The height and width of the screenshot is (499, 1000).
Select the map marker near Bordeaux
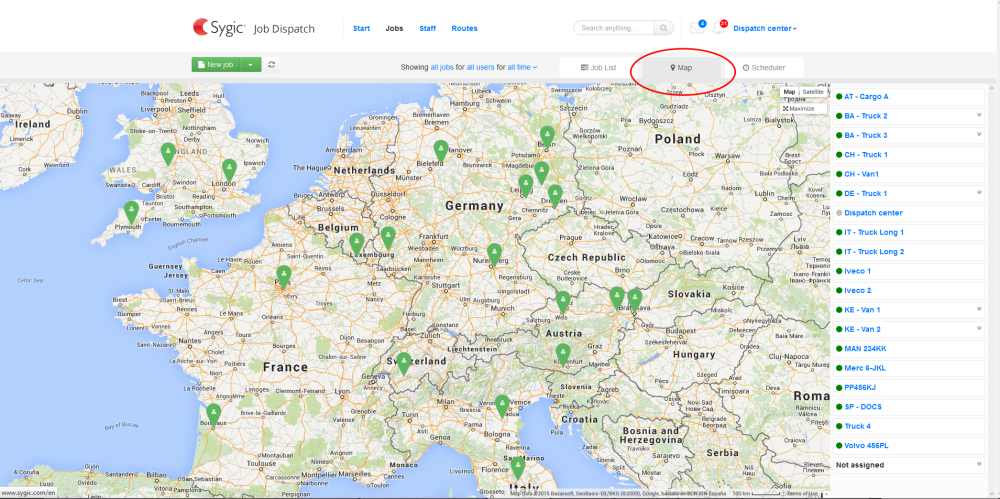click(214, 415)
